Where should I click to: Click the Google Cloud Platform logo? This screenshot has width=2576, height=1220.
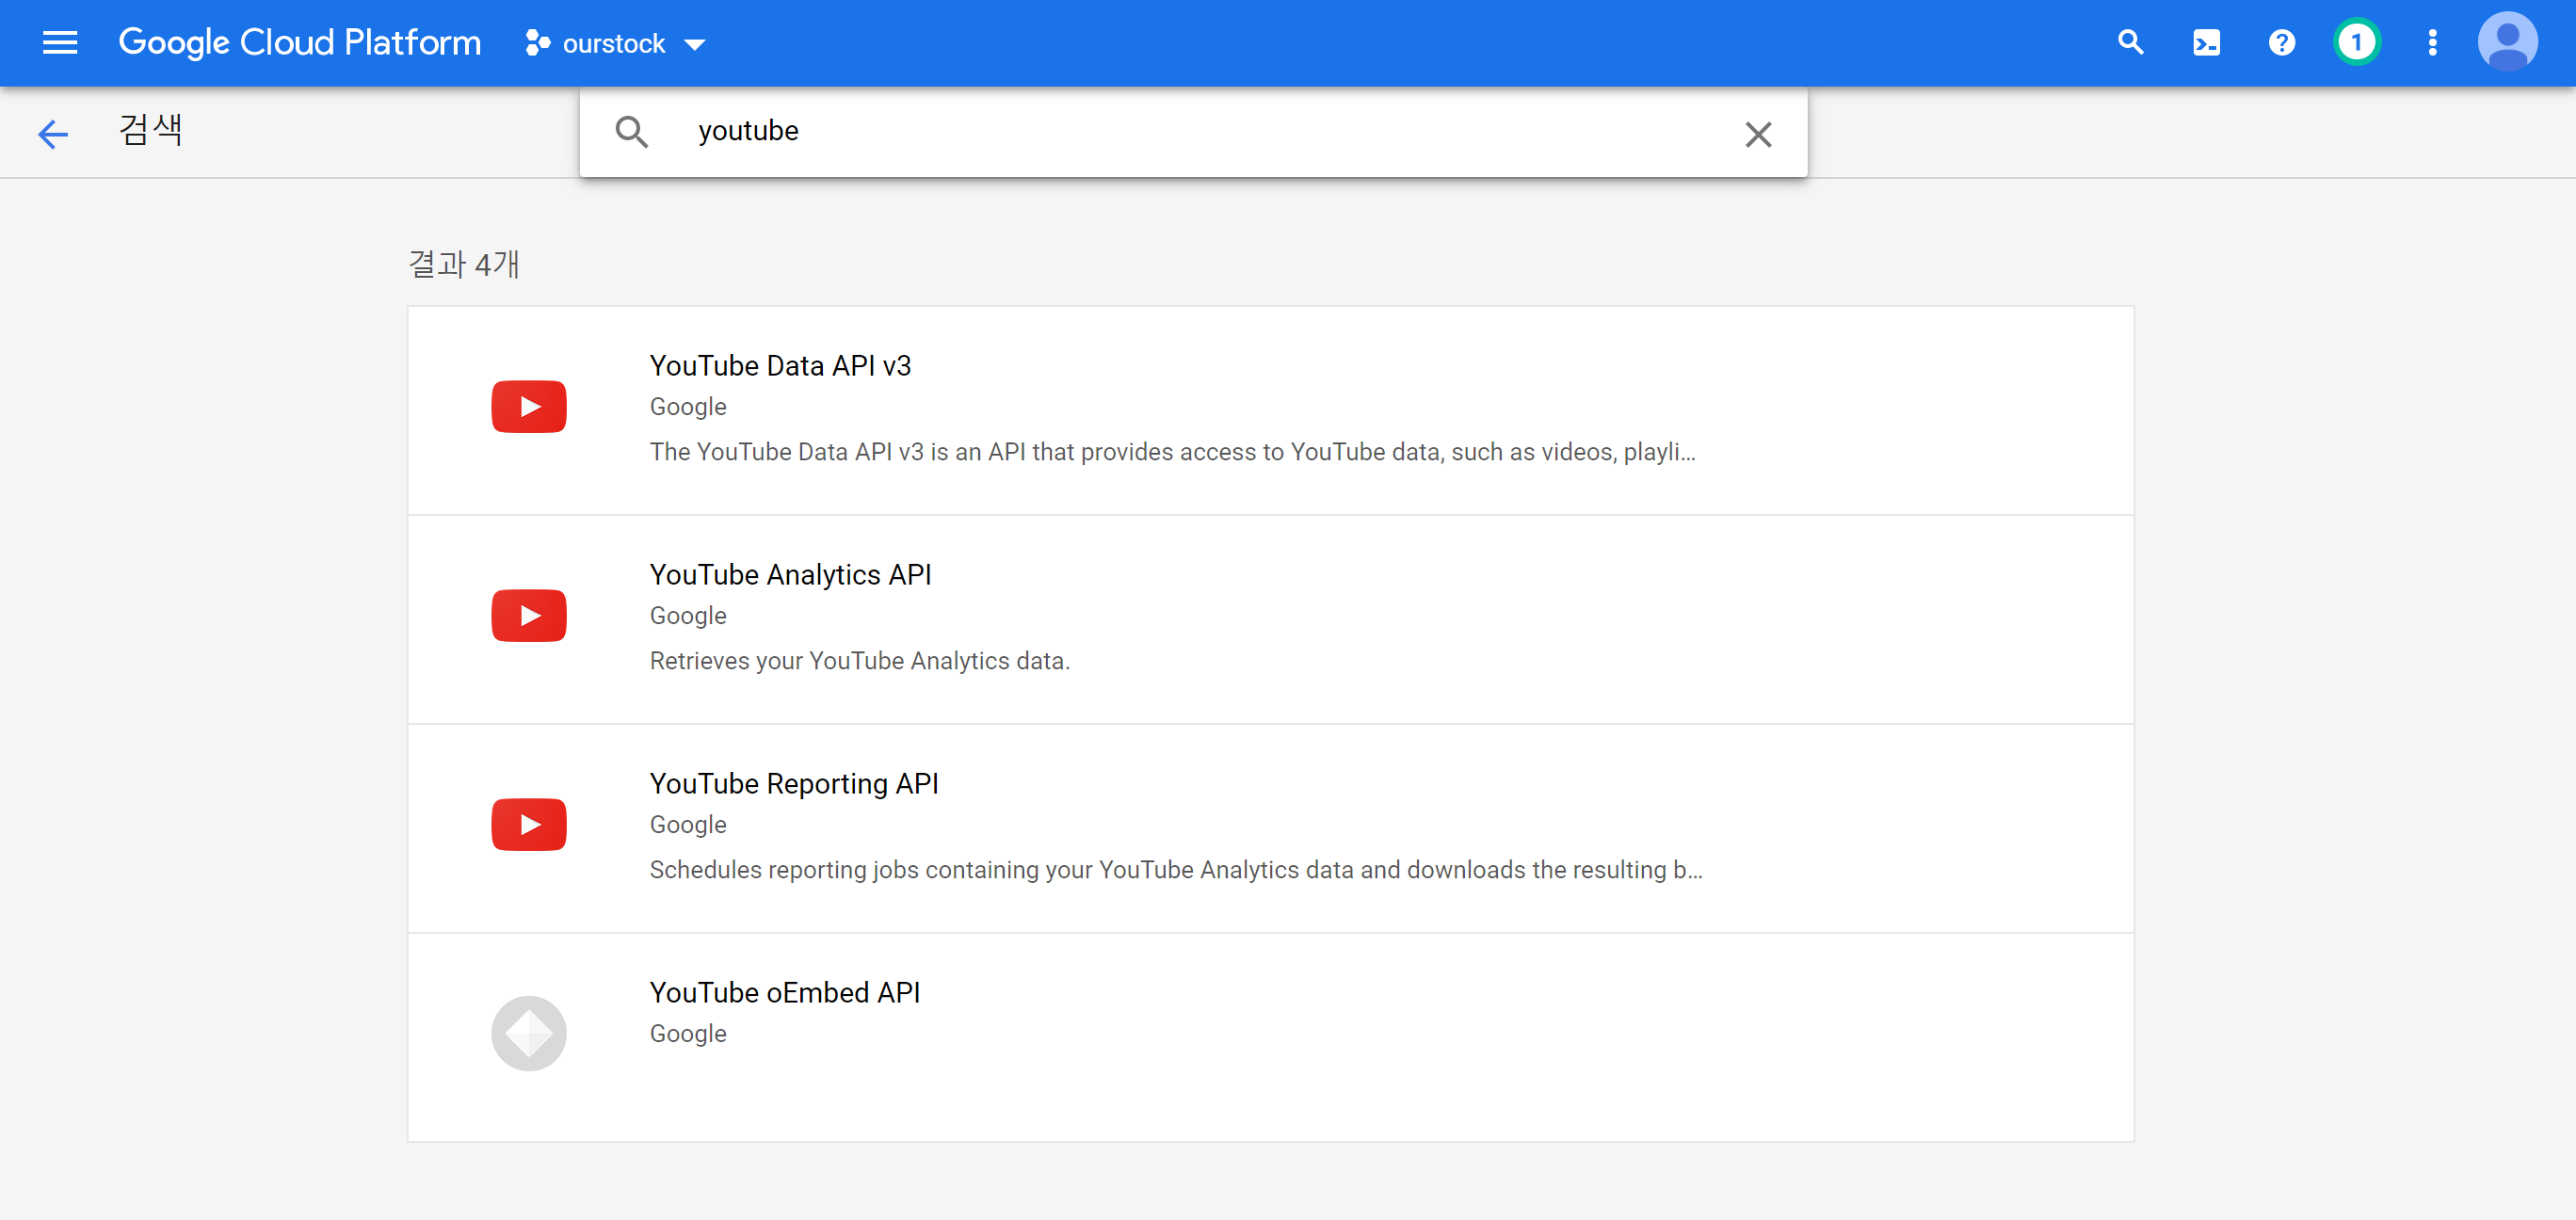point(299,43)
